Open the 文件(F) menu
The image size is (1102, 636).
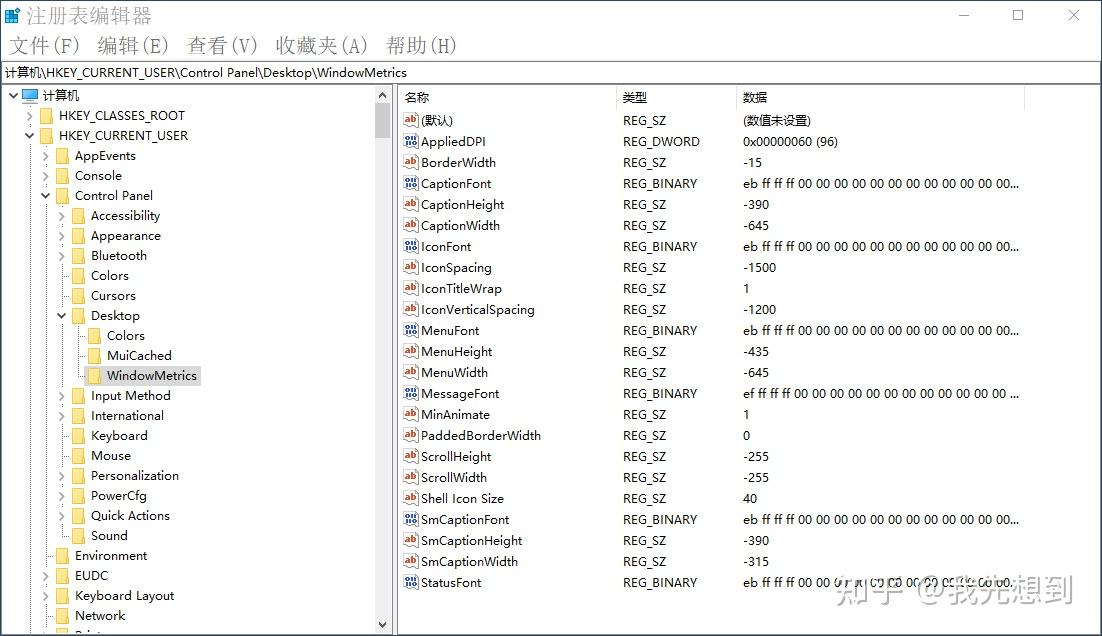click(x=44, y=46)
